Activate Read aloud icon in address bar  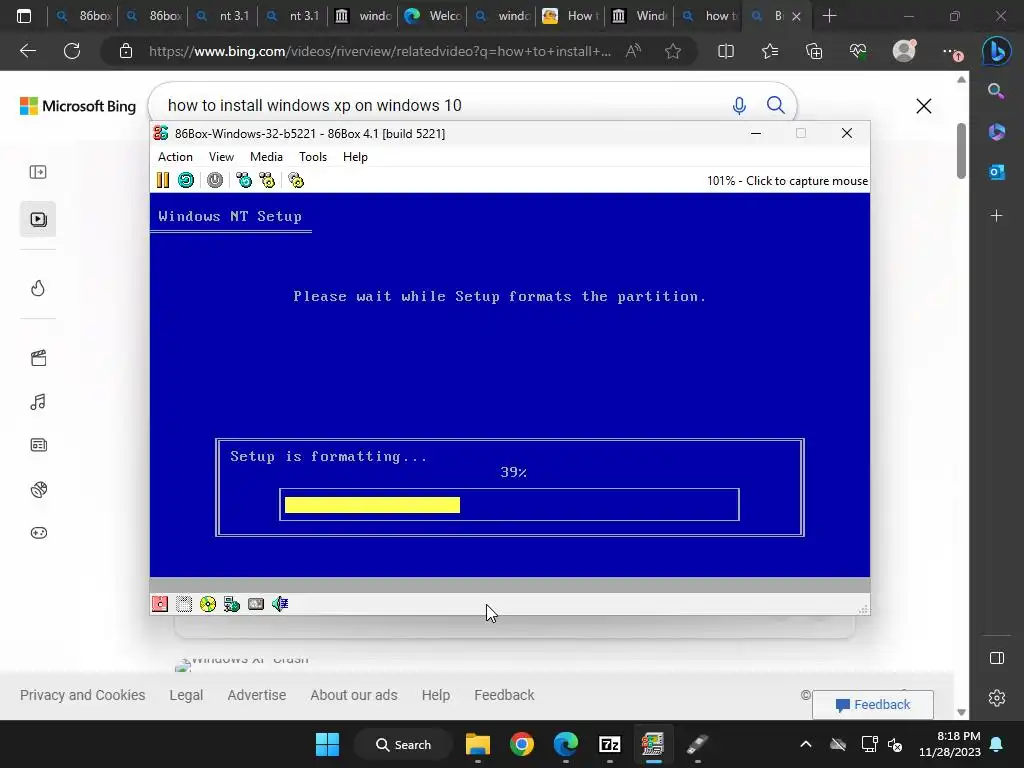(633, 51)
